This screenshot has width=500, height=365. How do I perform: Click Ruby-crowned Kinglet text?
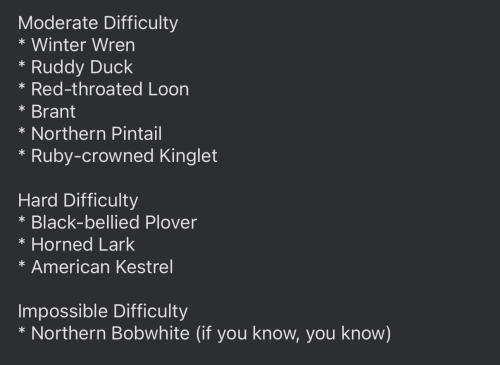coord(124,156)
